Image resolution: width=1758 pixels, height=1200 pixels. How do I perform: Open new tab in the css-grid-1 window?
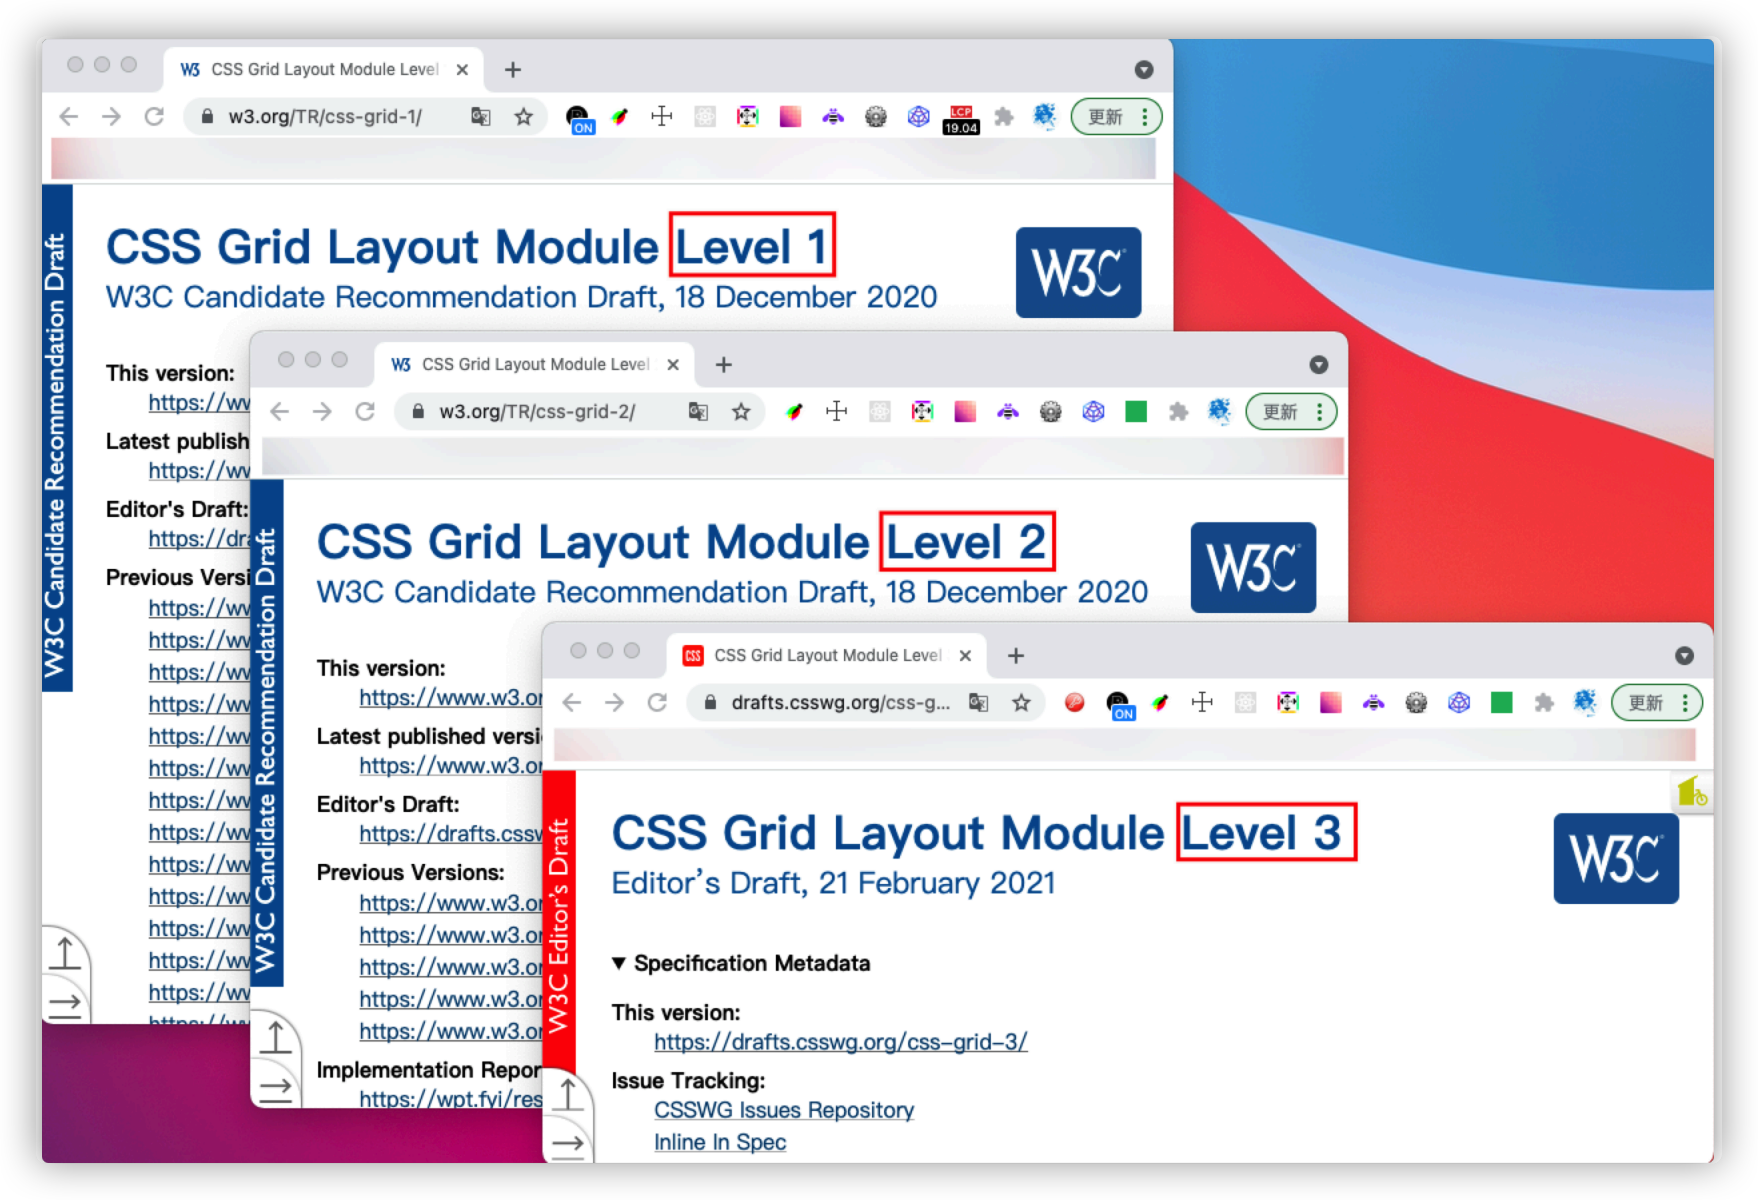(x=513, y=69)
